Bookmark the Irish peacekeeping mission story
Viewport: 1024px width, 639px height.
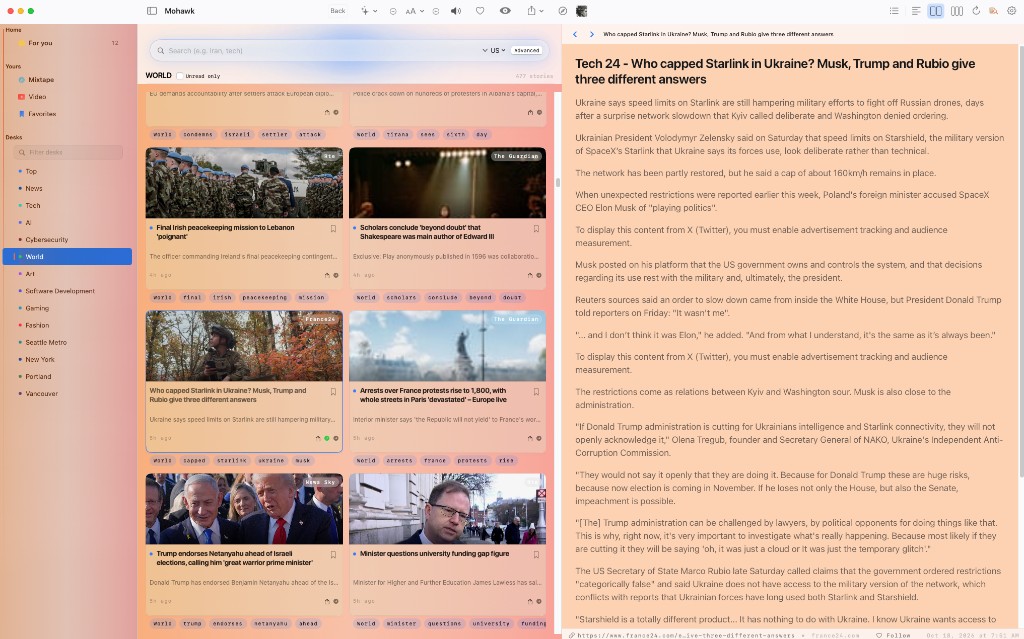[333, 229]
